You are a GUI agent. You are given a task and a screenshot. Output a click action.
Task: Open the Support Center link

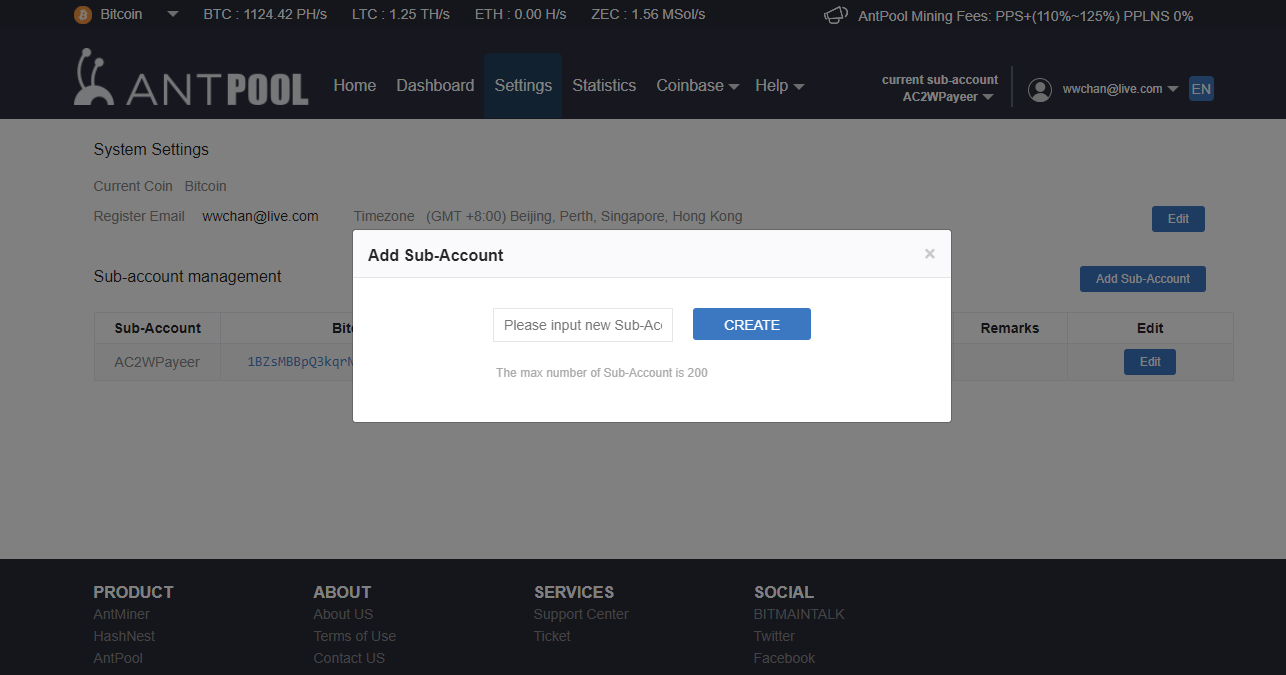point(581,614)
